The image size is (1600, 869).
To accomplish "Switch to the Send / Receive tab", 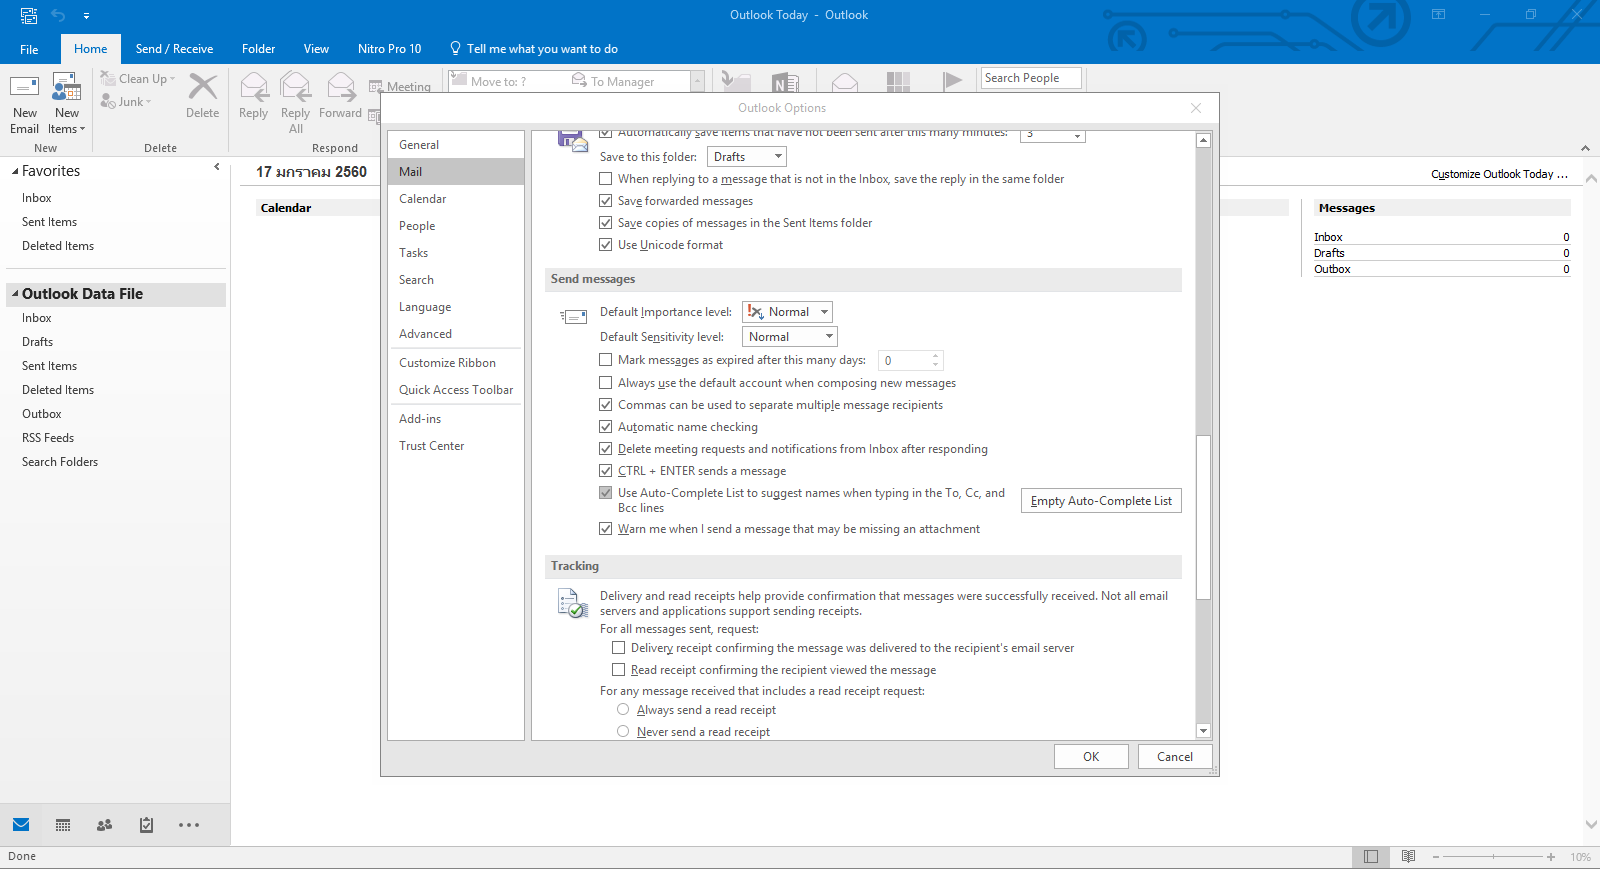I will coord(174,49).
